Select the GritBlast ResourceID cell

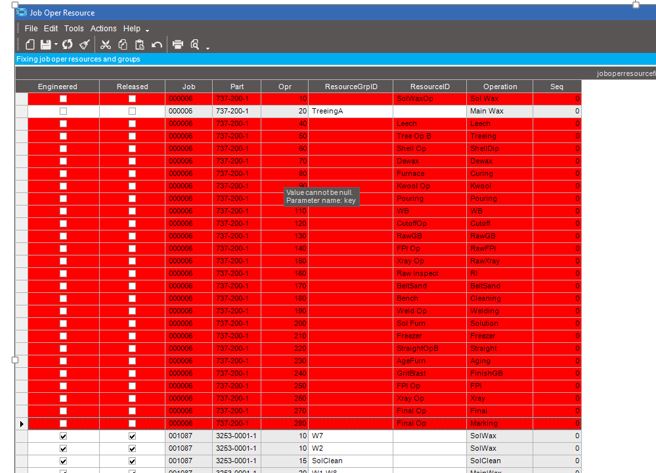[430, 373]
